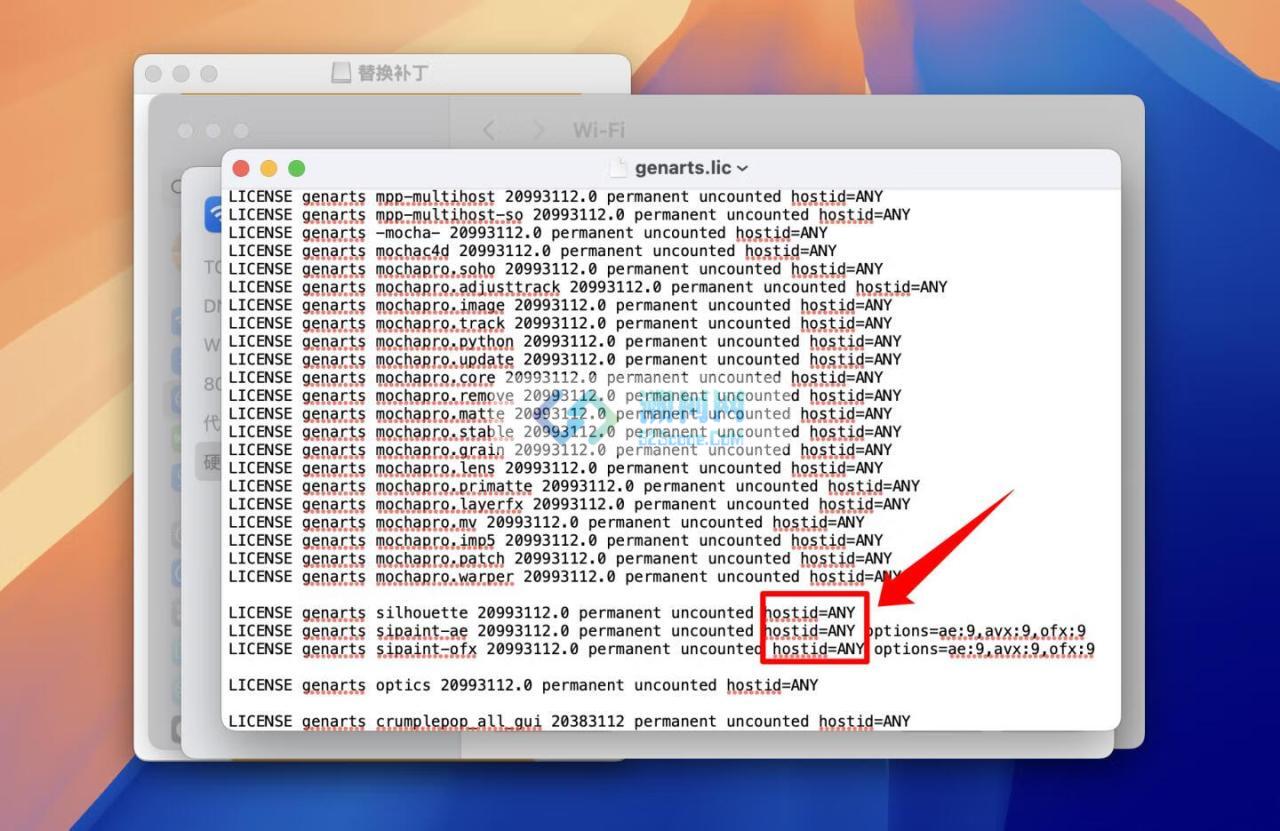Click 'mochapro.core' in the license text
This screenshot has height=831, width=1280.
coord(435,377)
